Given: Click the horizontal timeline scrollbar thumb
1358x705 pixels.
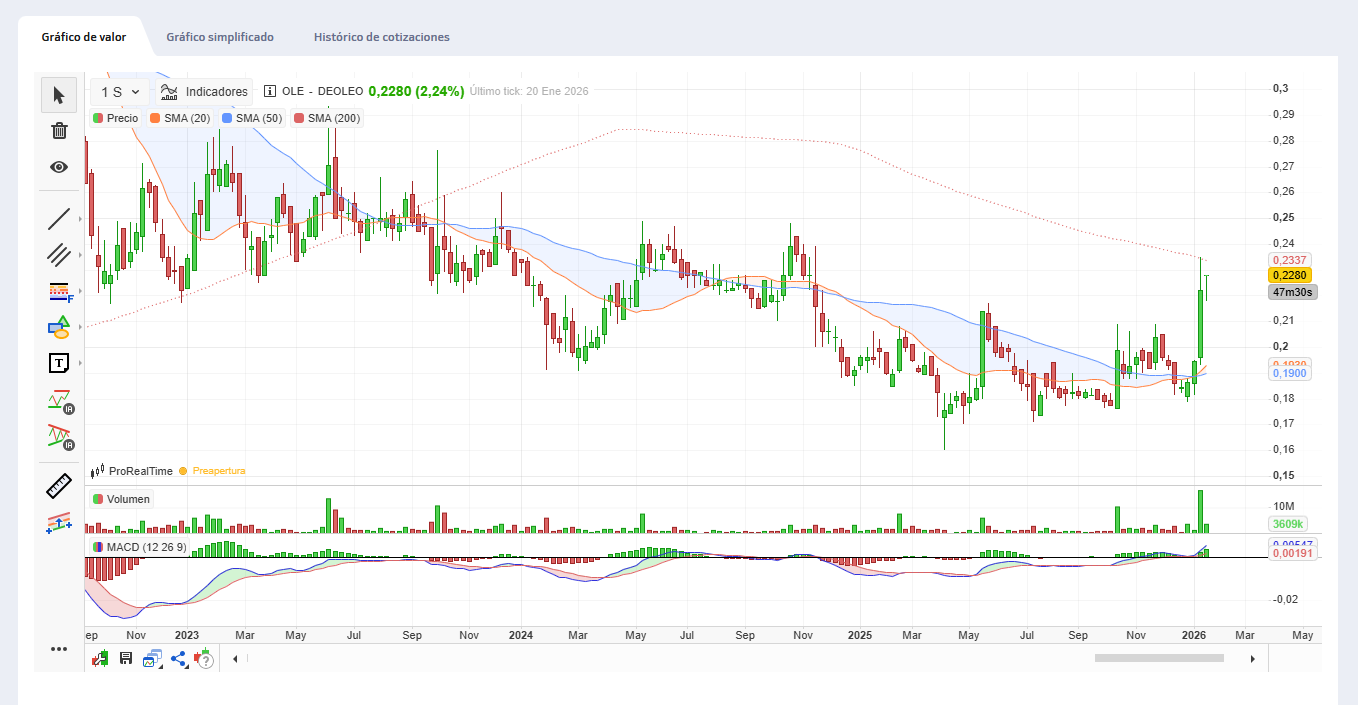Looking at the screenshot, I should click(1159, 658).
